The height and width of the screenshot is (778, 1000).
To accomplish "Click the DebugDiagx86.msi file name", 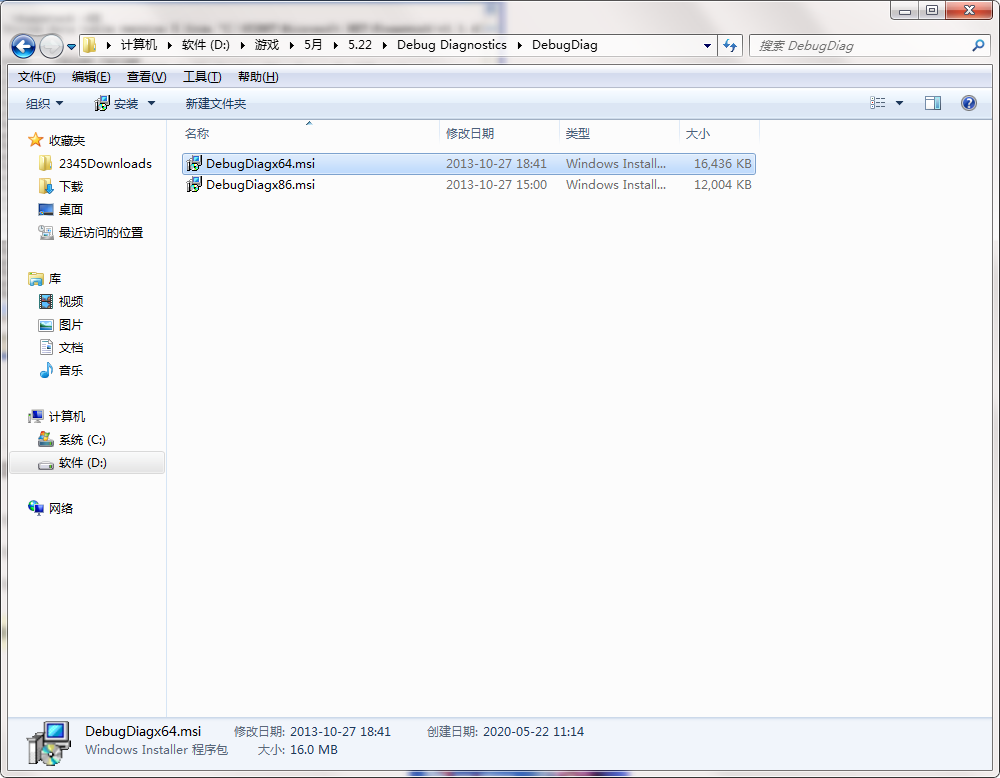I will [x=260, y=185].
